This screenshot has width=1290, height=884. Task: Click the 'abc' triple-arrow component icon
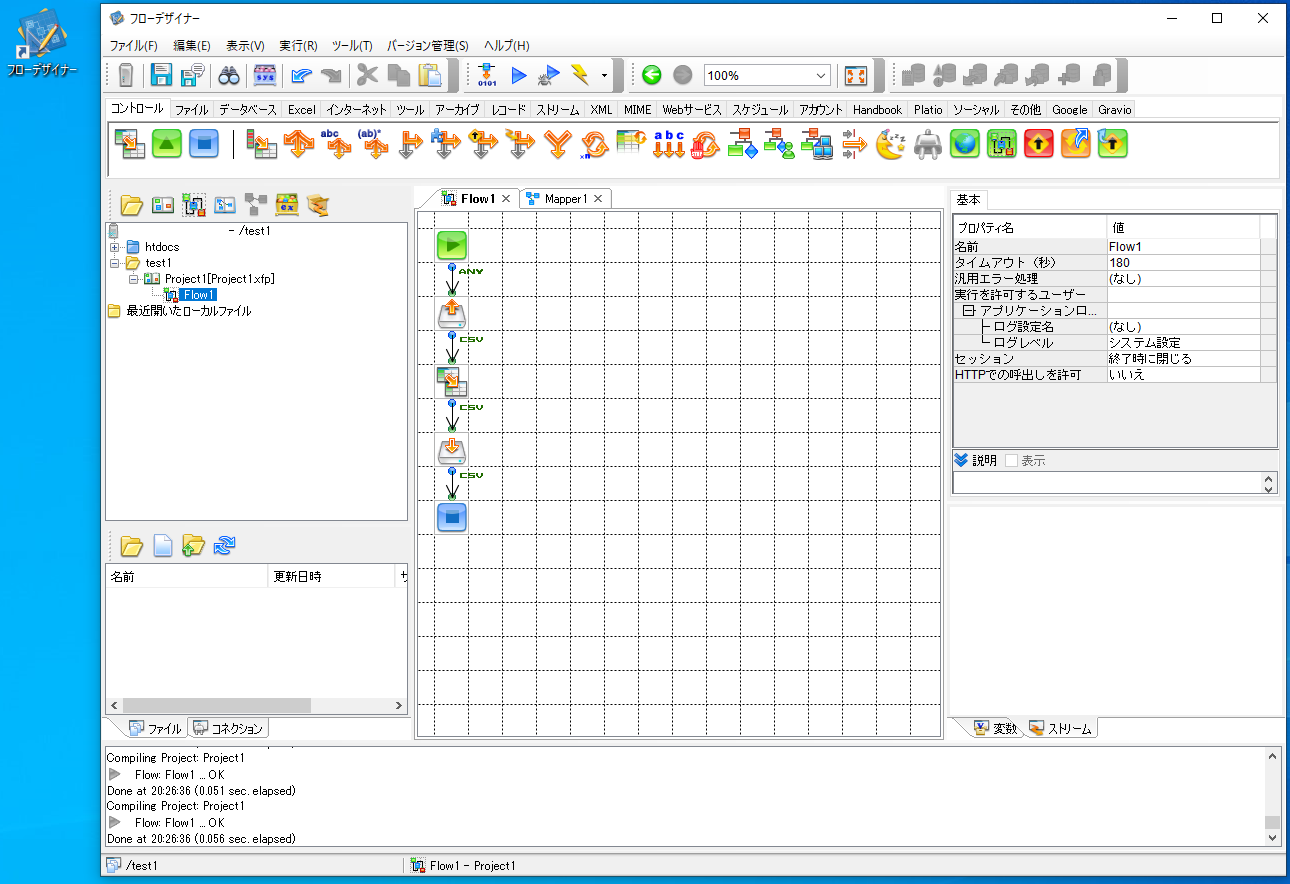click(668, 144)
